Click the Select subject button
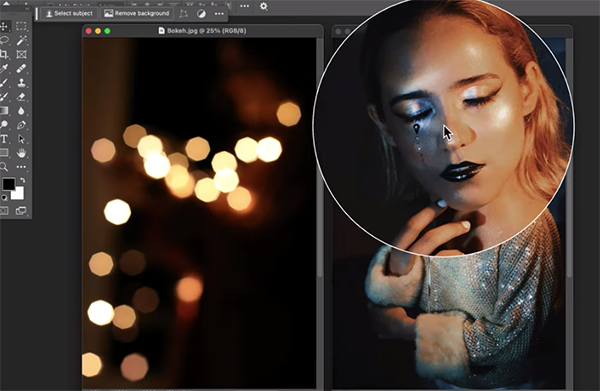600x391 pixels. [x=69, y=13]
